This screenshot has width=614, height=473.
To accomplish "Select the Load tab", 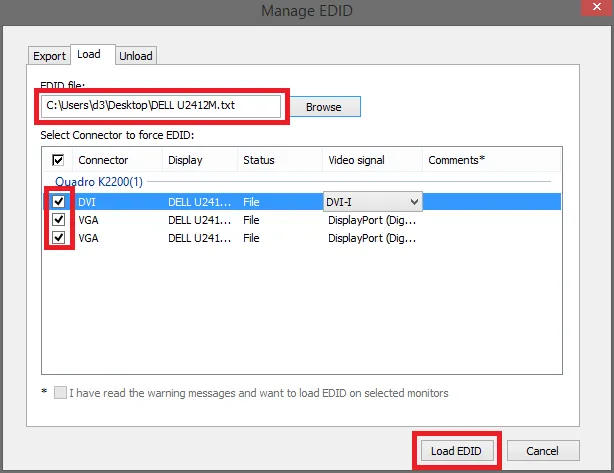I will [89, 55].
